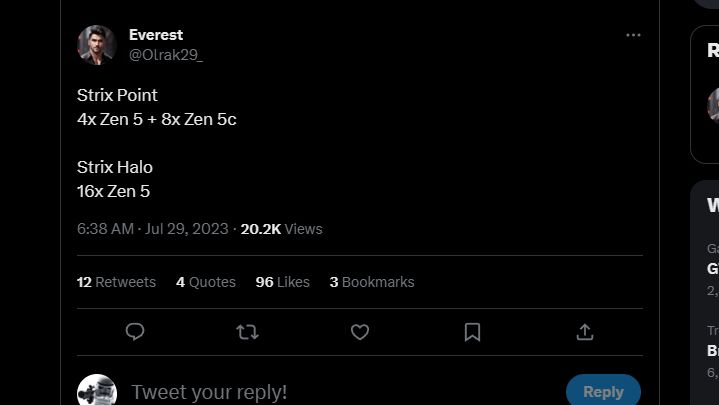Show the 12 Retweets list

pyautogui.click(x=116, y=282)
